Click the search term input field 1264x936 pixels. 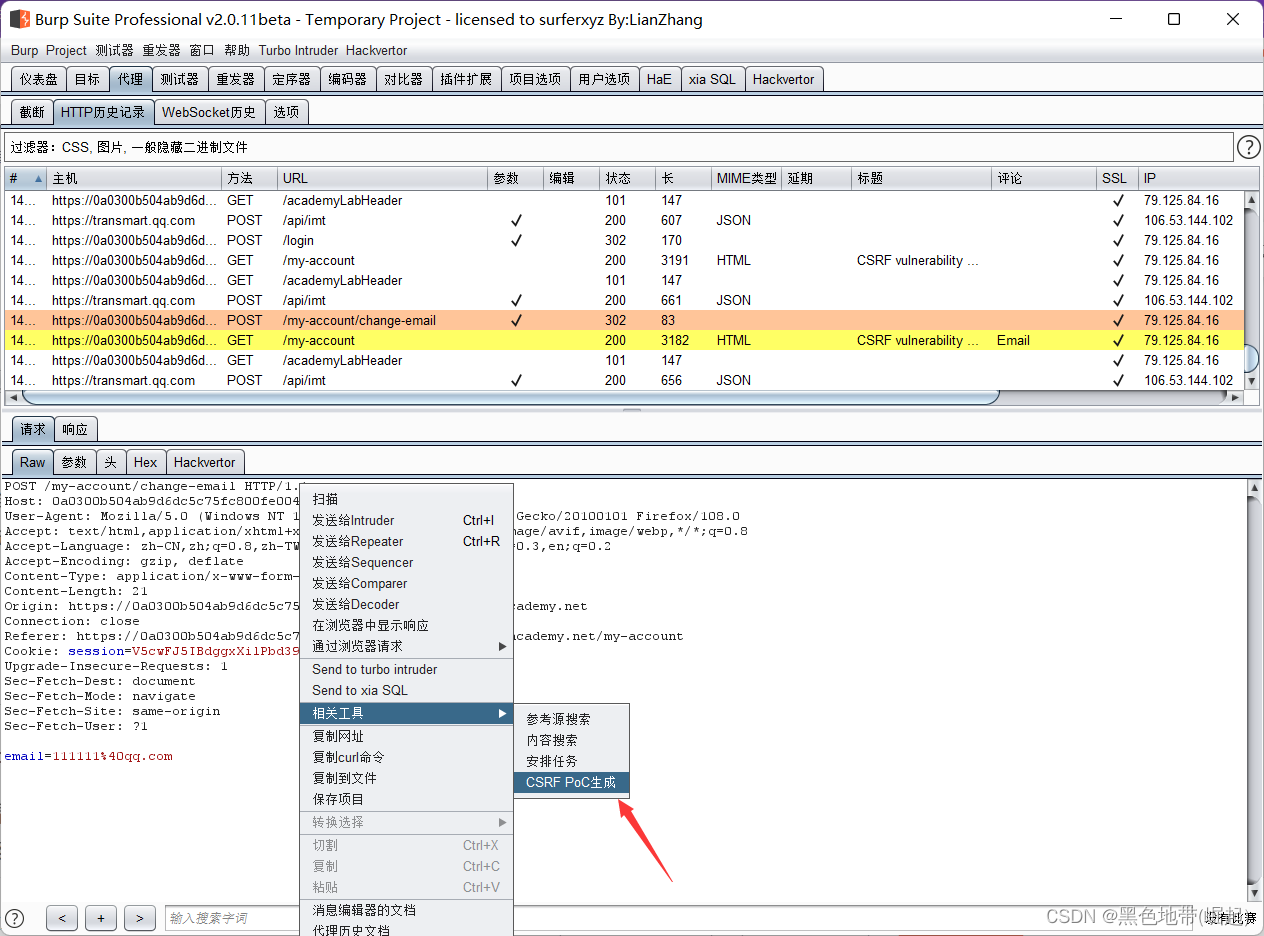pyautogui.click(x=232, y=917)
